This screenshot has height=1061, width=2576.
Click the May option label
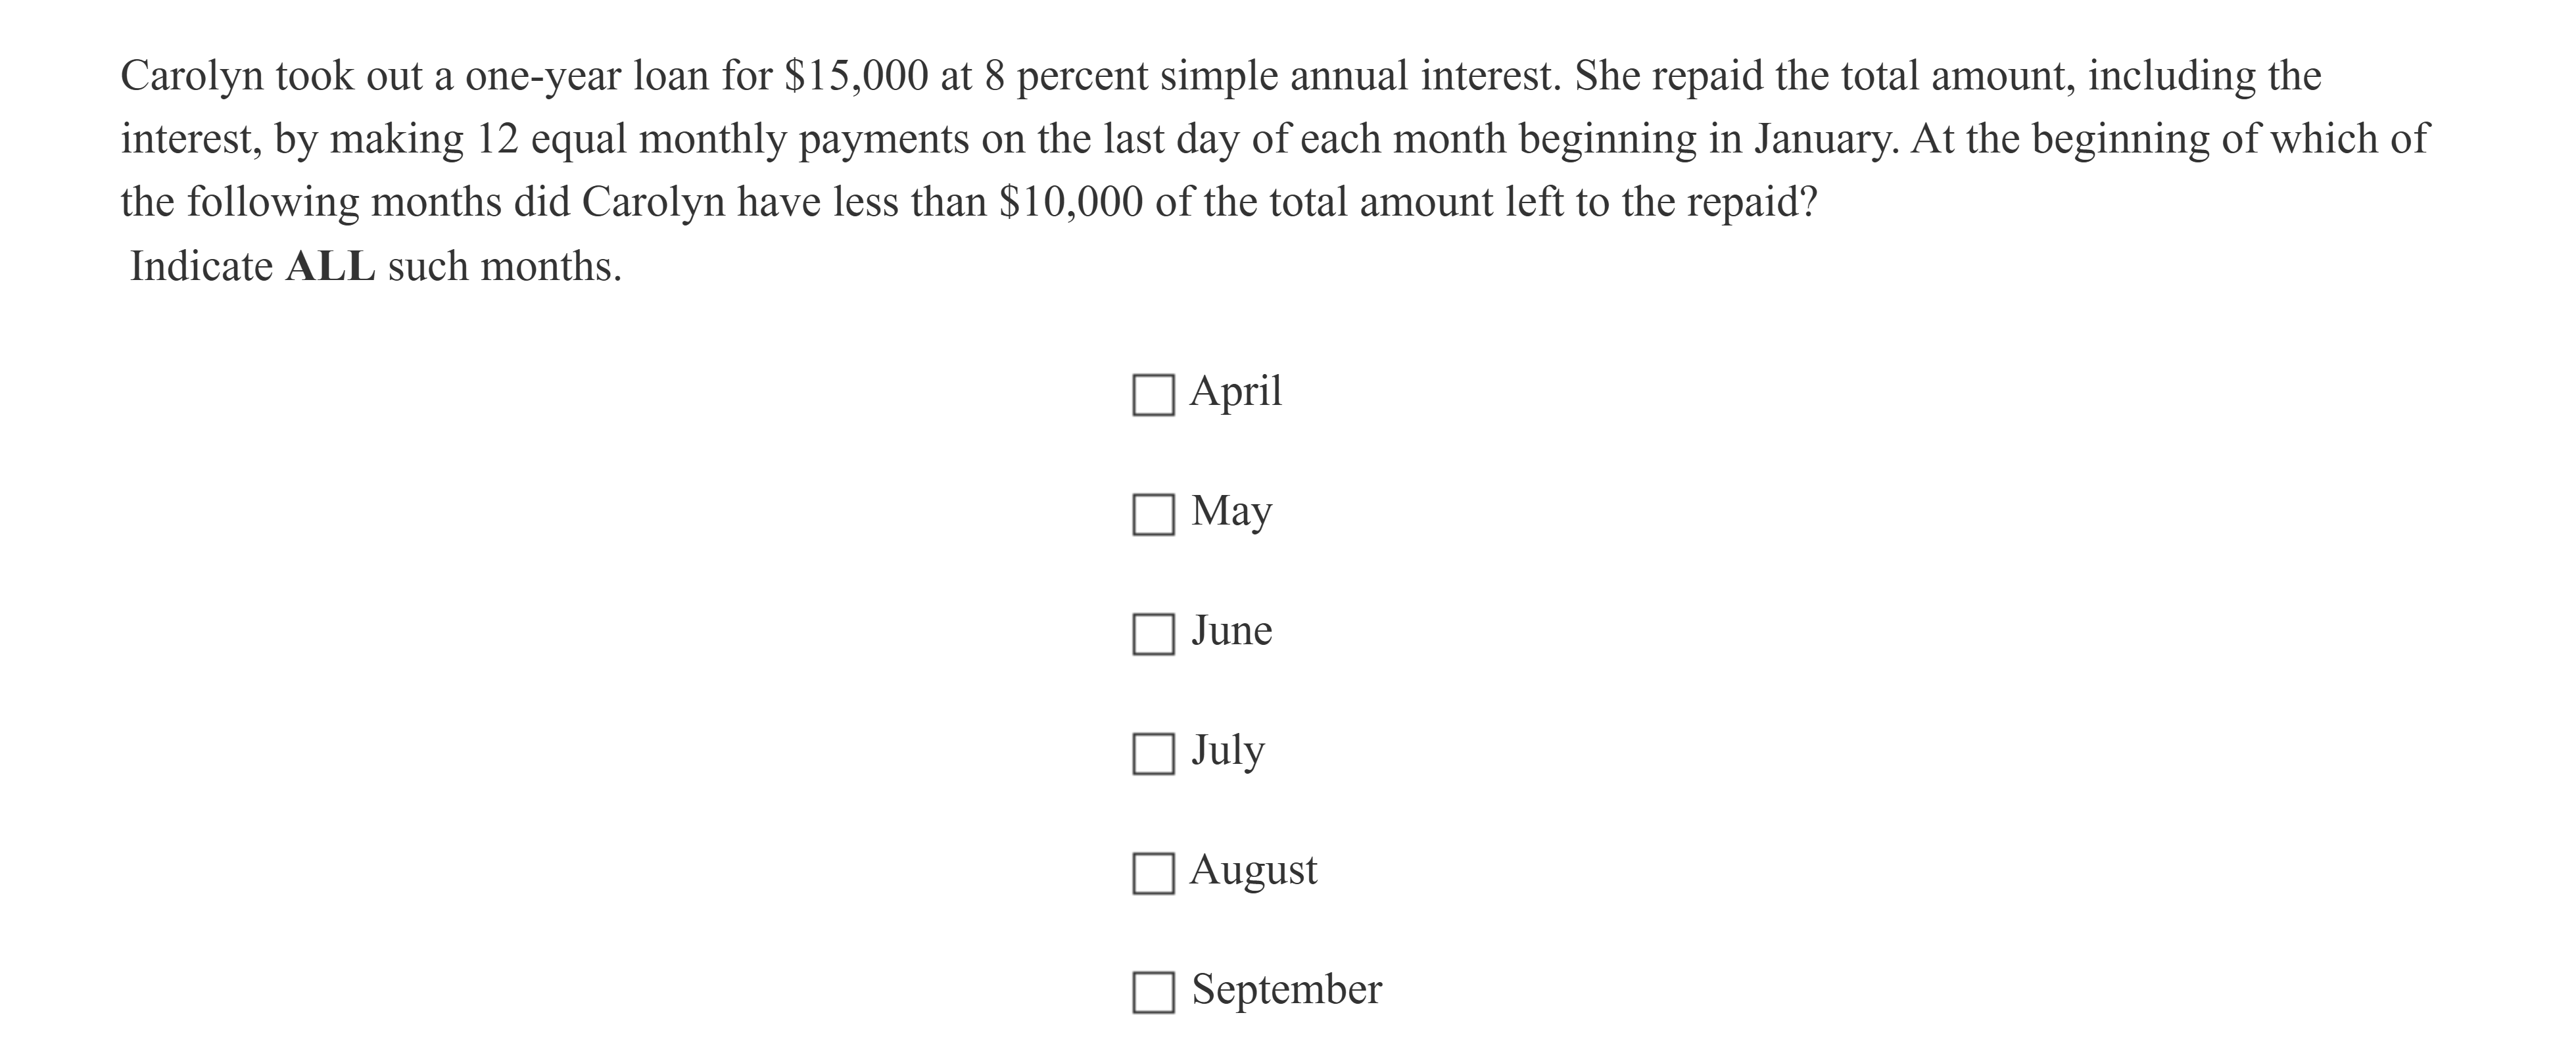click(1231, 511)
